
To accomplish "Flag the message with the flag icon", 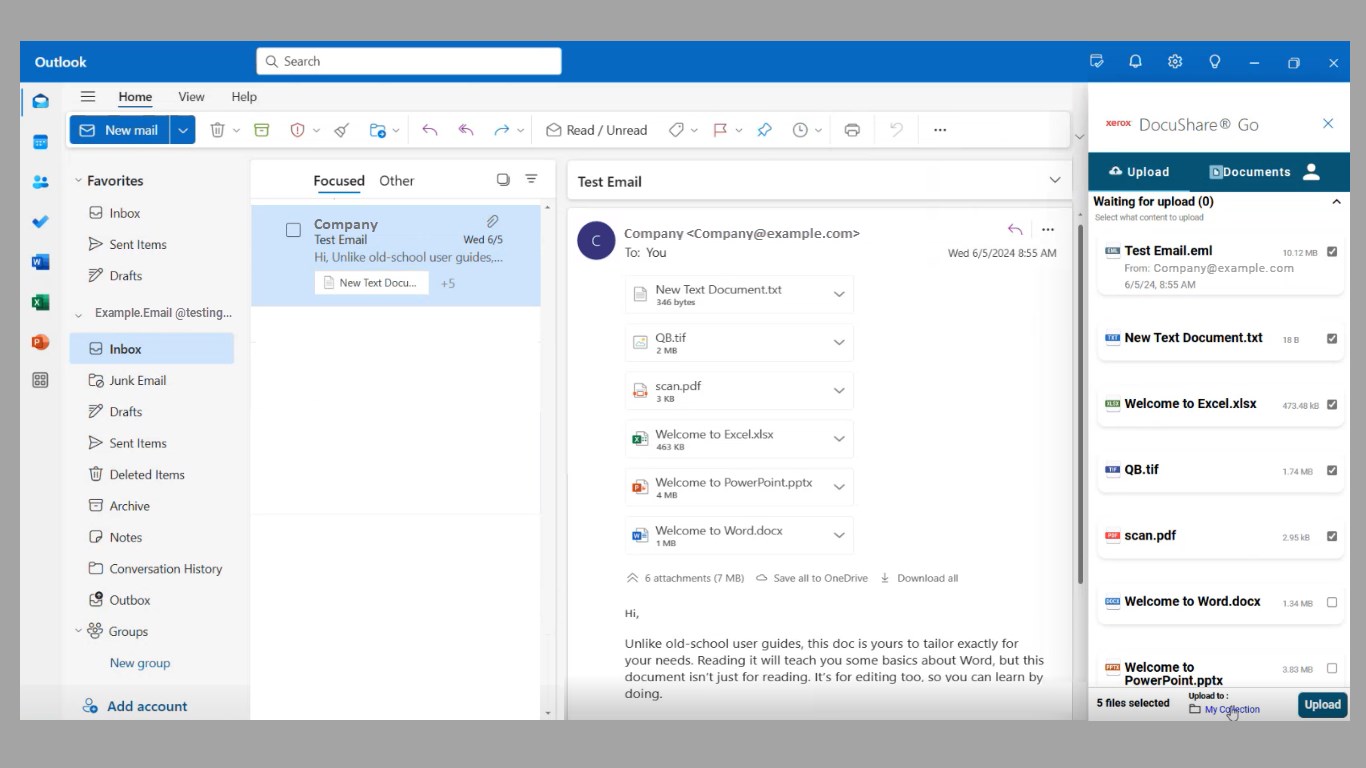I will click(x=720, y=130).
